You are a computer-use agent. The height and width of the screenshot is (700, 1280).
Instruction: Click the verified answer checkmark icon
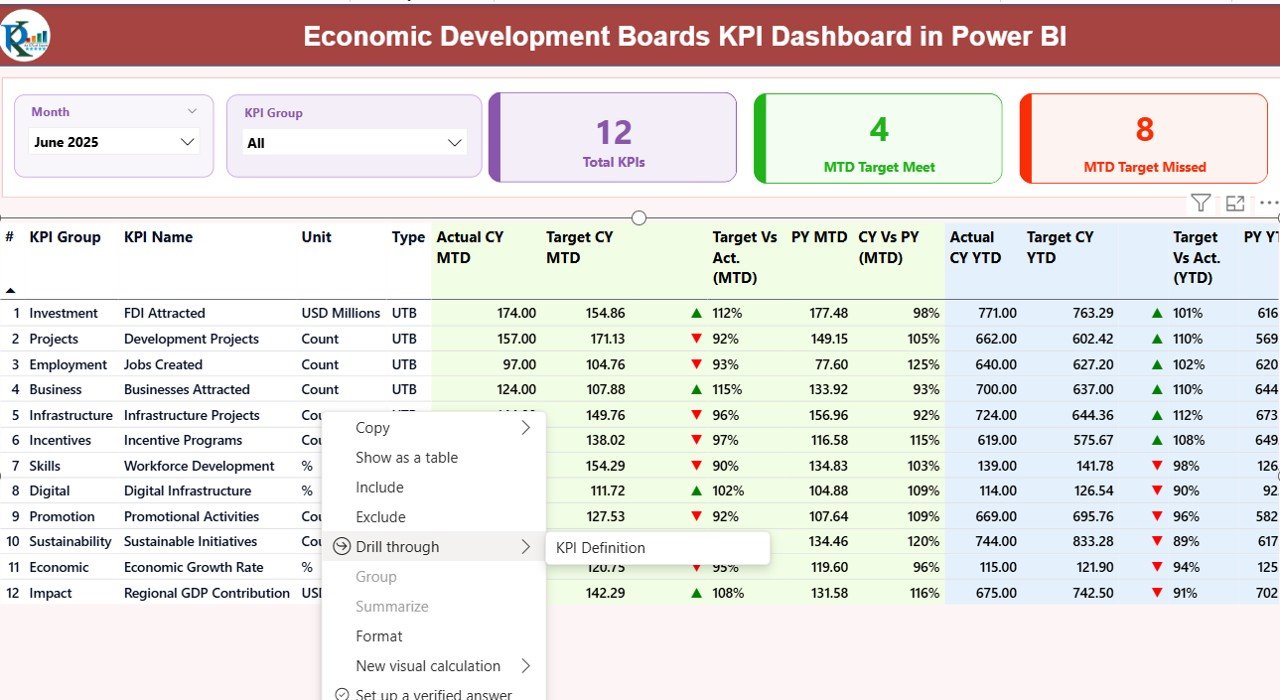342,692
